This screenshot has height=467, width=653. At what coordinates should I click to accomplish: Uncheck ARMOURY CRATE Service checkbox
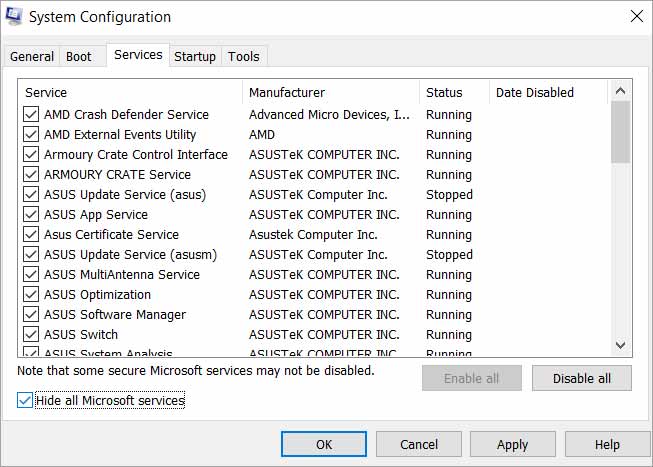31,174
